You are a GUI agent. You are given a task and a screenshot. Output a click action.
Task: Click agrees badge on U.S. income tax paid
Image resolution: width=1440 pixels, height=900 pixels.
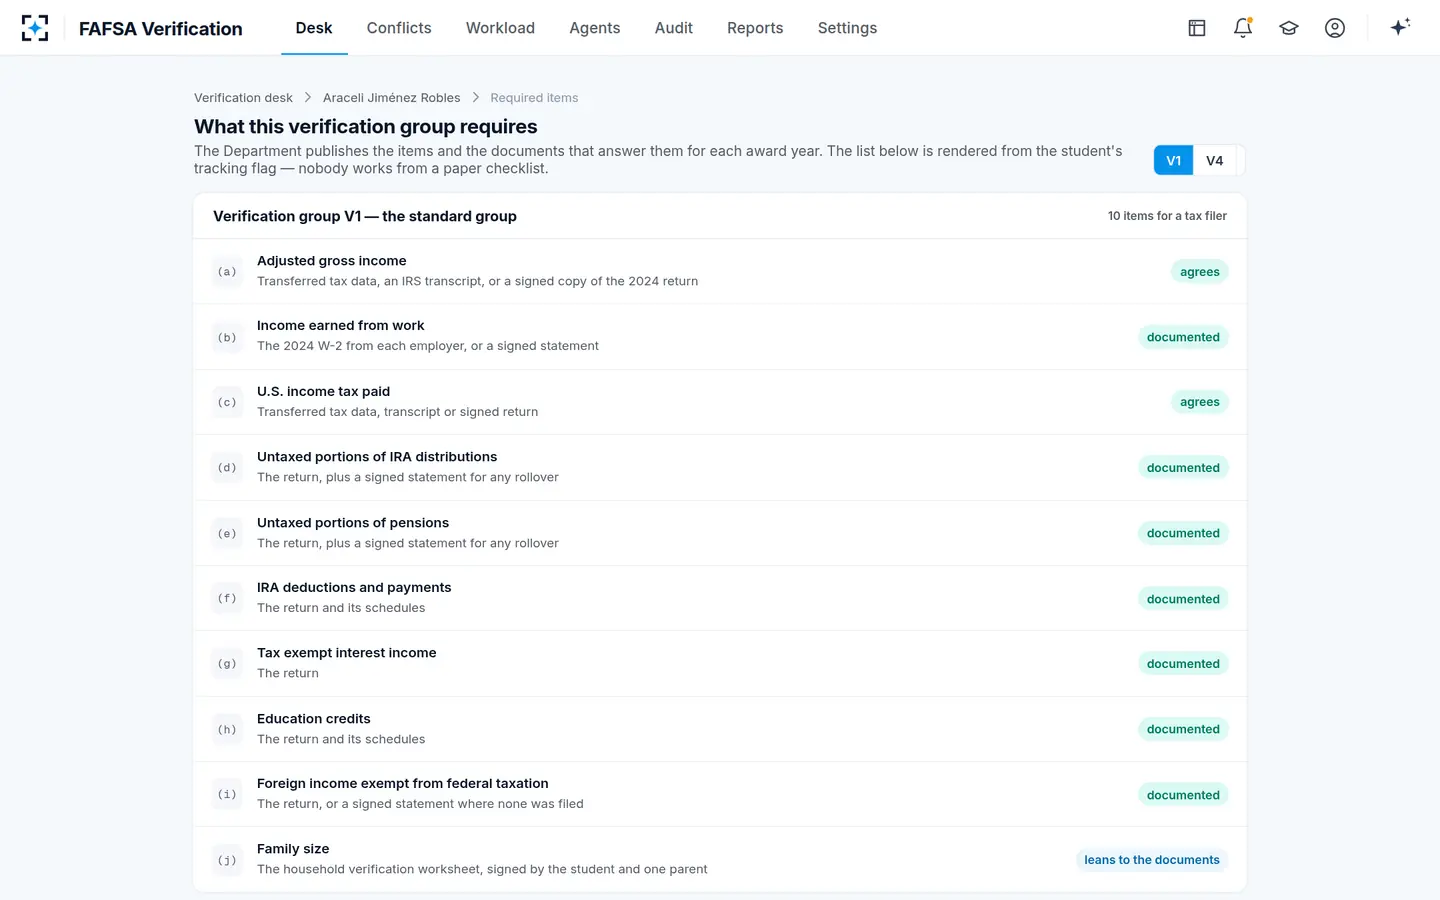[1199, 402]
